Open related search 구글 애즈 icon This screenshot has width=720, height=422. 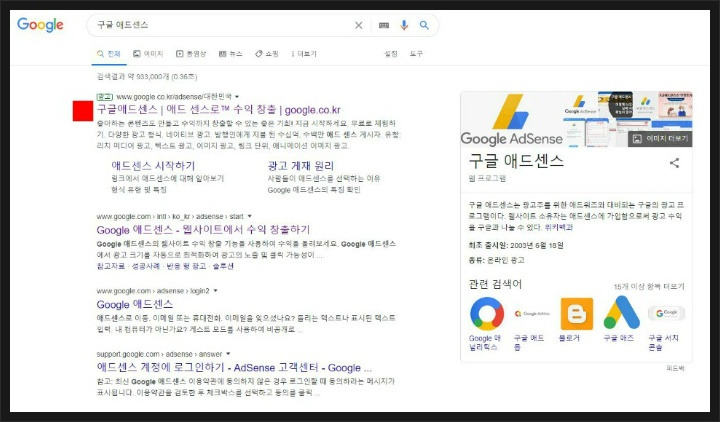pos(621,314)
